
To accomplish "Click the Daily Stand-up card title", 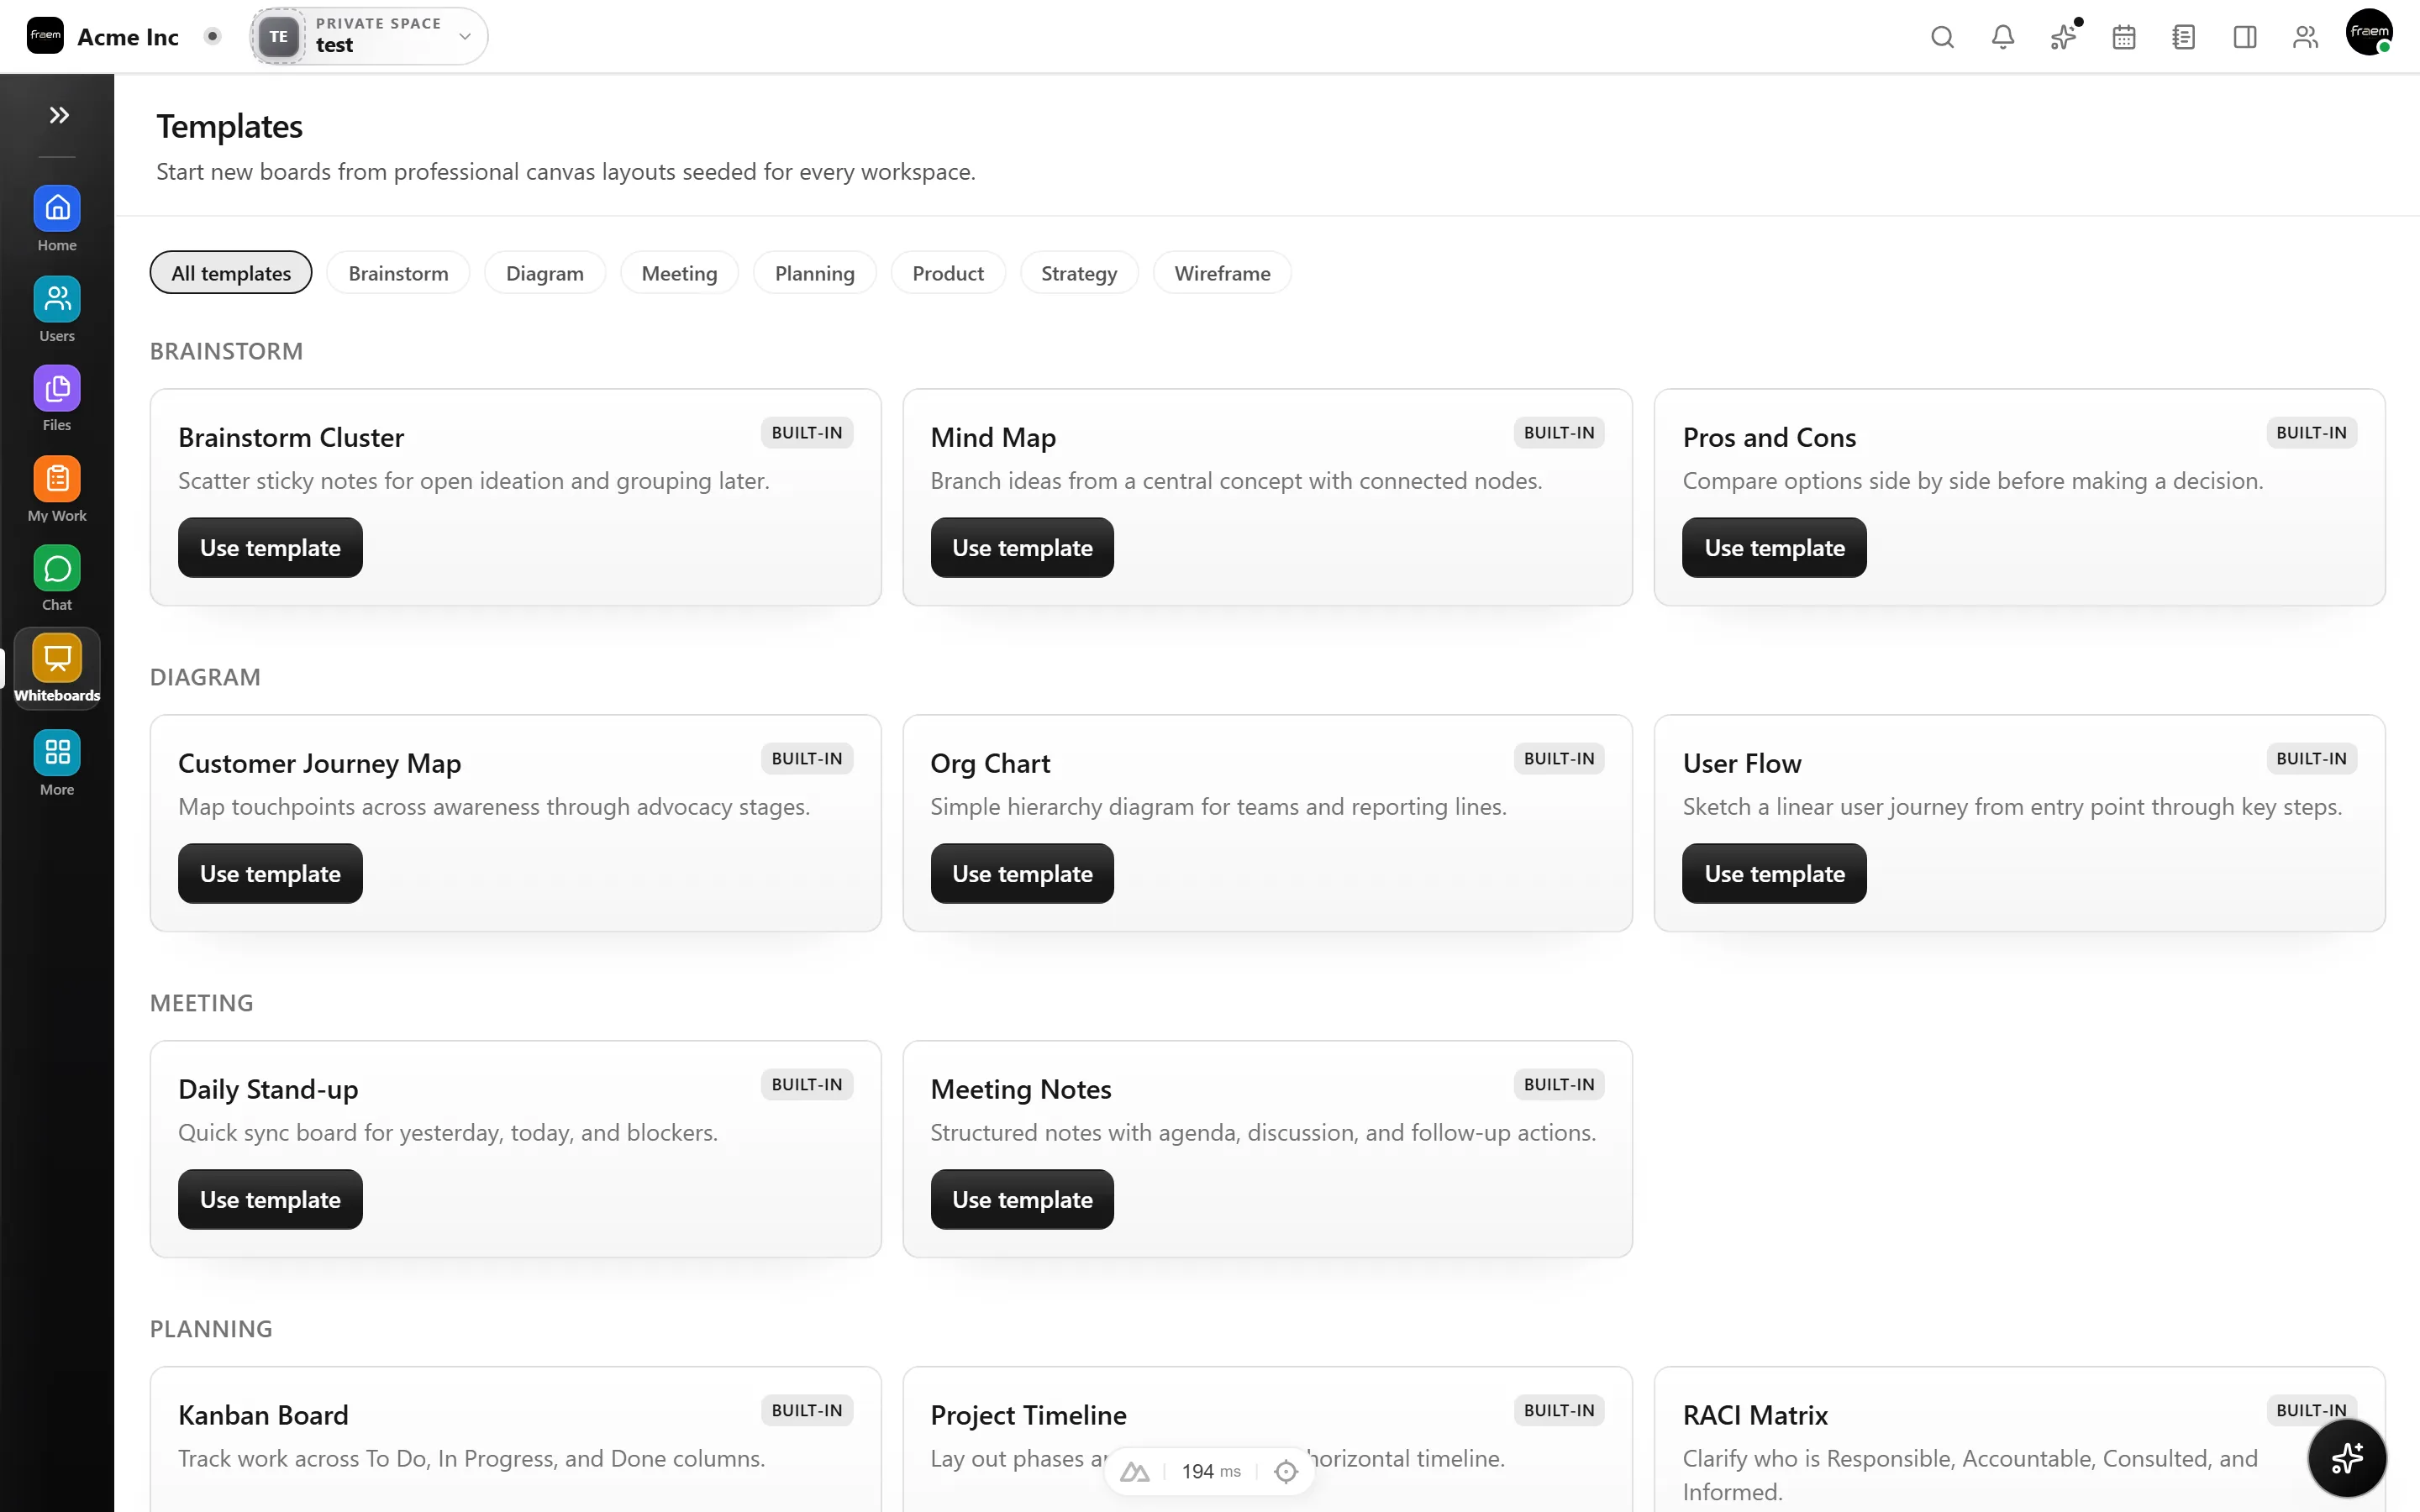I will coord(268,1089).
